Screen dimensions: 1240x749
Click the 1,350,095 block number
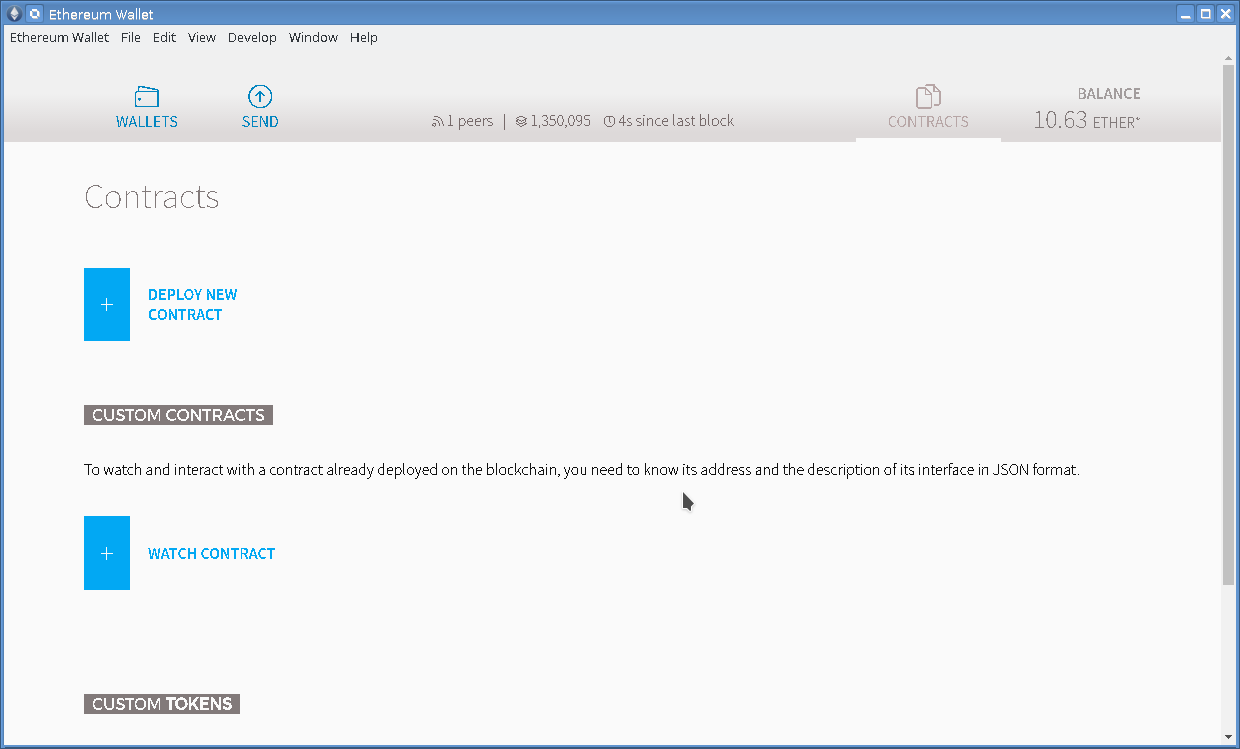[560, 121]
